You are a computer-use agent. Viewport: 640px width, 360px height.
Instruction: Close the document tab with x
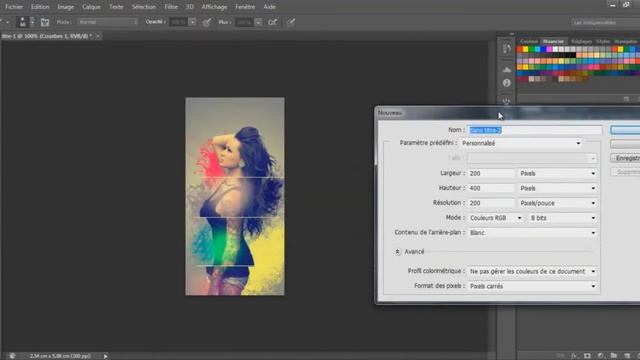click(x=98, y=36)
